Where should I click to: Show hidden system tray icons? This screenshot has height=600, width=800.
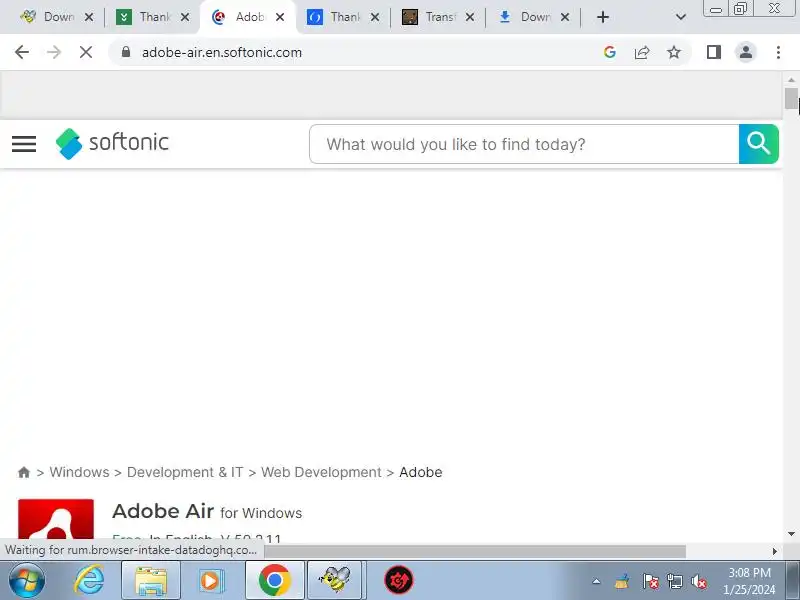pos(596,581)
